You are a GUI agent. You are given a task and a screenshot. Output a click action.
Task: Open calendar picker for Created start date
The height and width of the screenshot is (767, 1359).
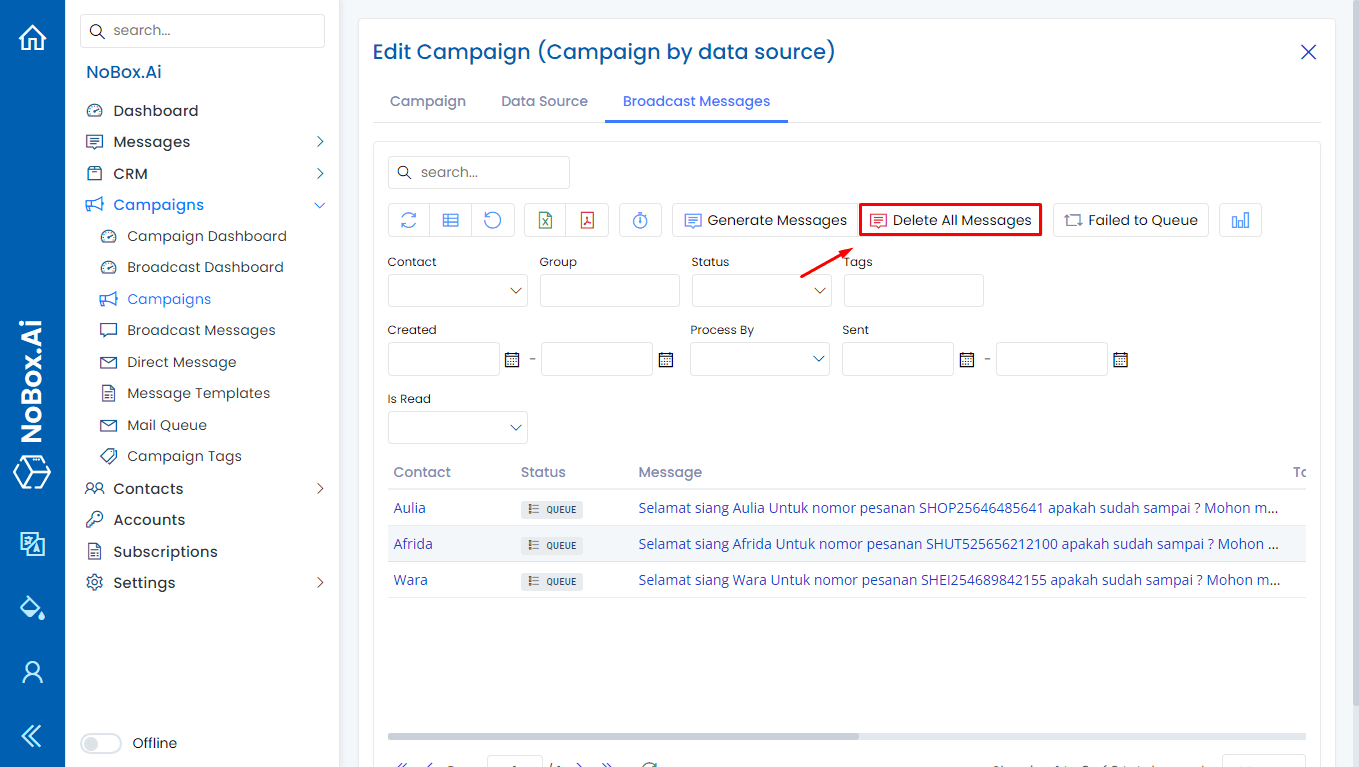click(512, 359)
